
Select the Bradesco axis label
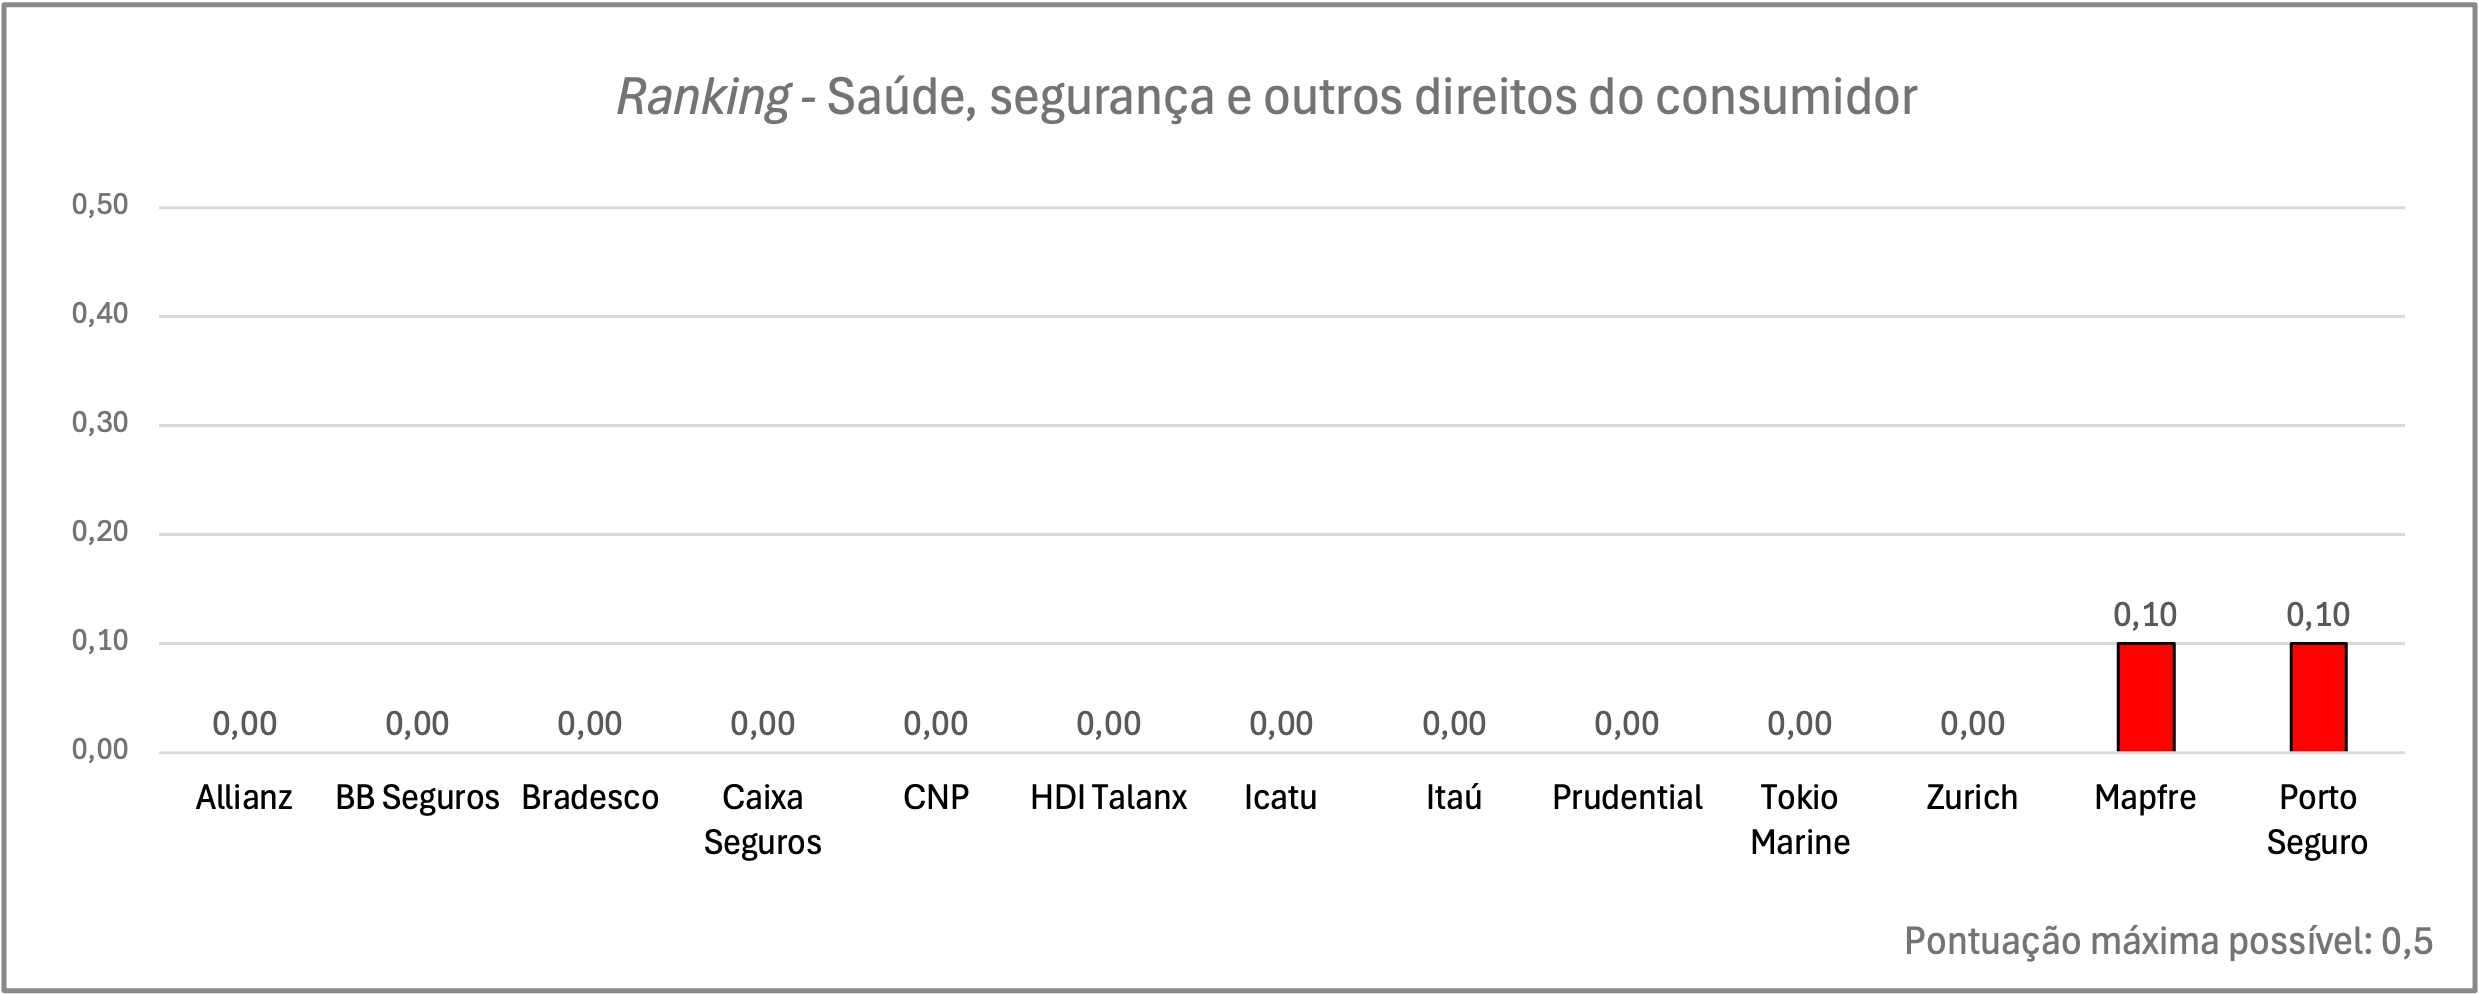click(x=590, y=797)
